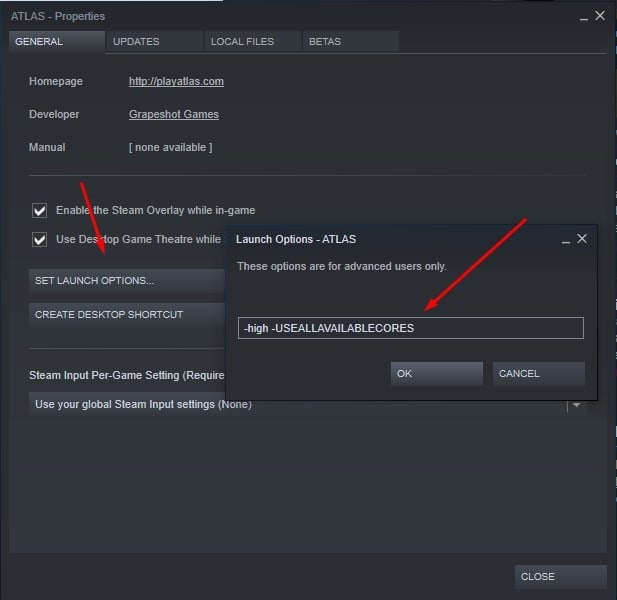617x600 pixels.
Task: Expand the Steam Input Per-Game Setting dropdown
Action: (x=576, y=405)
